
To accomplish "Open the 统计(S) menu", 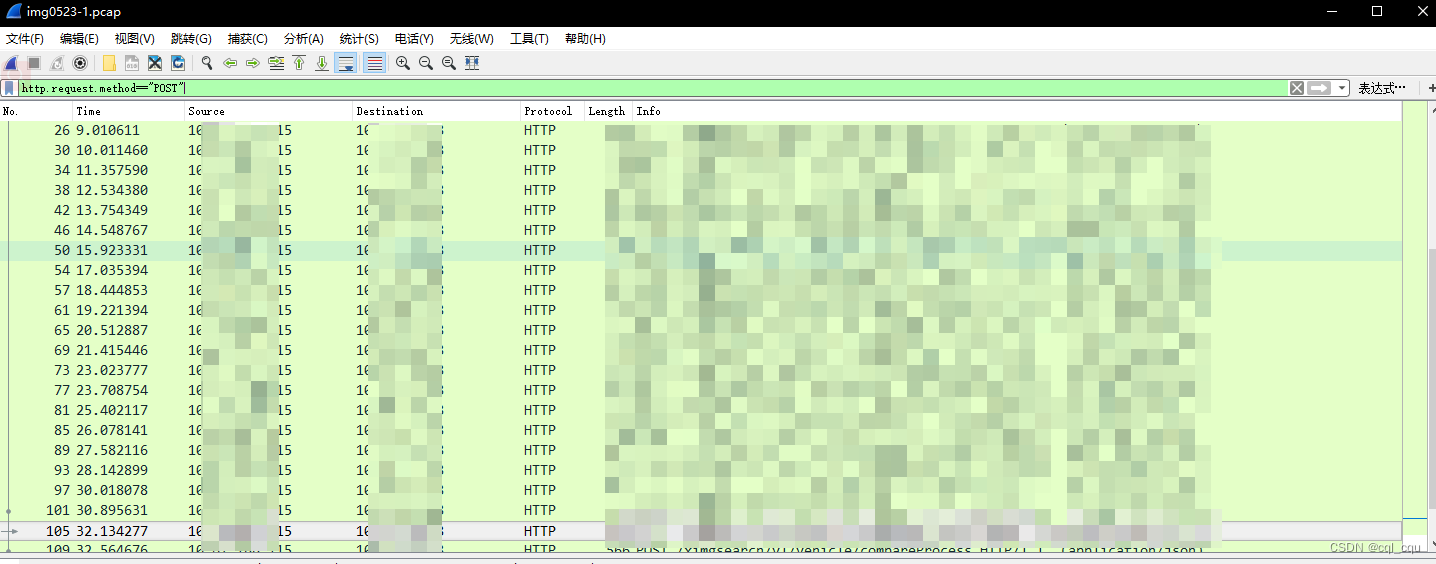I will (359, 39).
